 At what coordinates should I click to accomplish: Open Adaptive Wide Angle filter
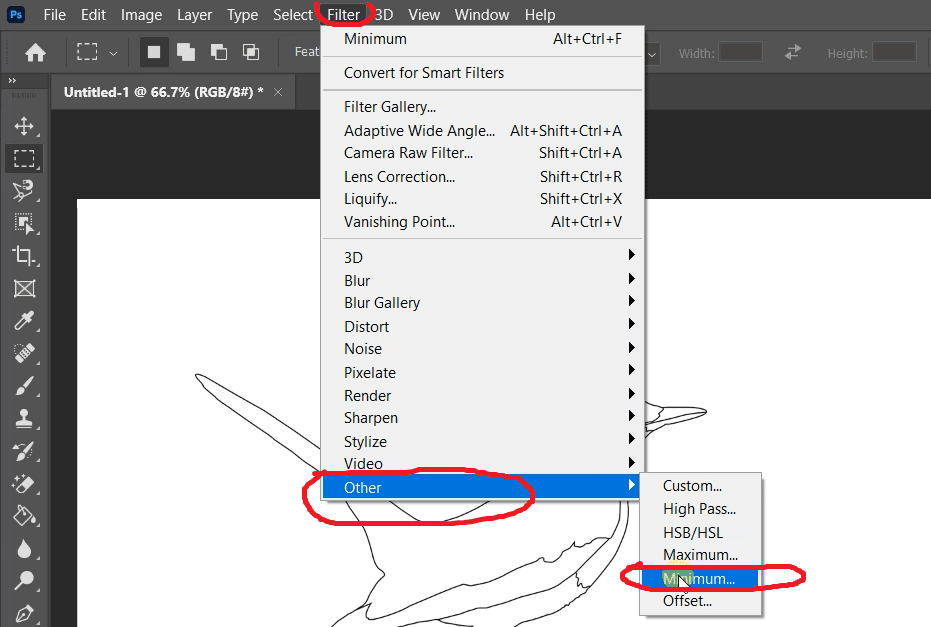(483, 131)
